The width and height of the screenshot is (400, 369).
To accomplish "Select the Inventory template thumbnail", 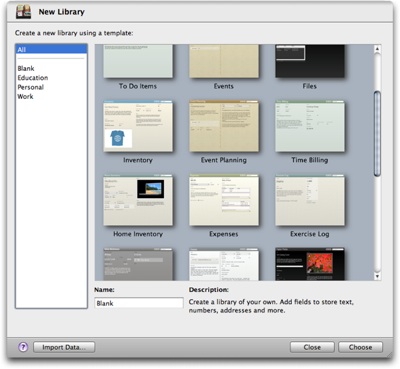I will 138,126.
